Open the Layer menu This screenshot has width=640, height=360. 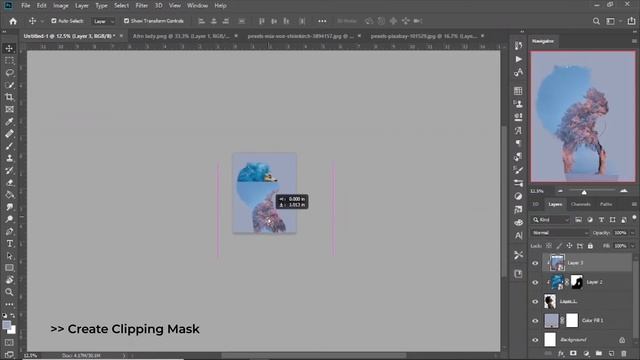coord(82,6)
